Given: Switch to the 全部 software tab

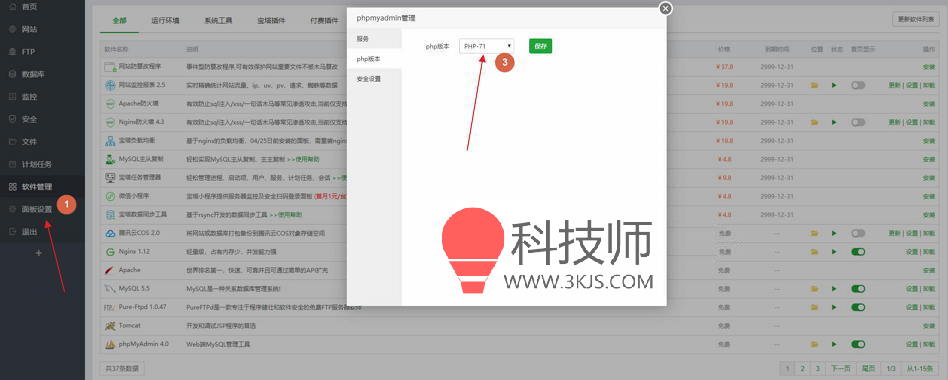Looking at the screenshot, I should pyautogui.click(x=119, y=20).
